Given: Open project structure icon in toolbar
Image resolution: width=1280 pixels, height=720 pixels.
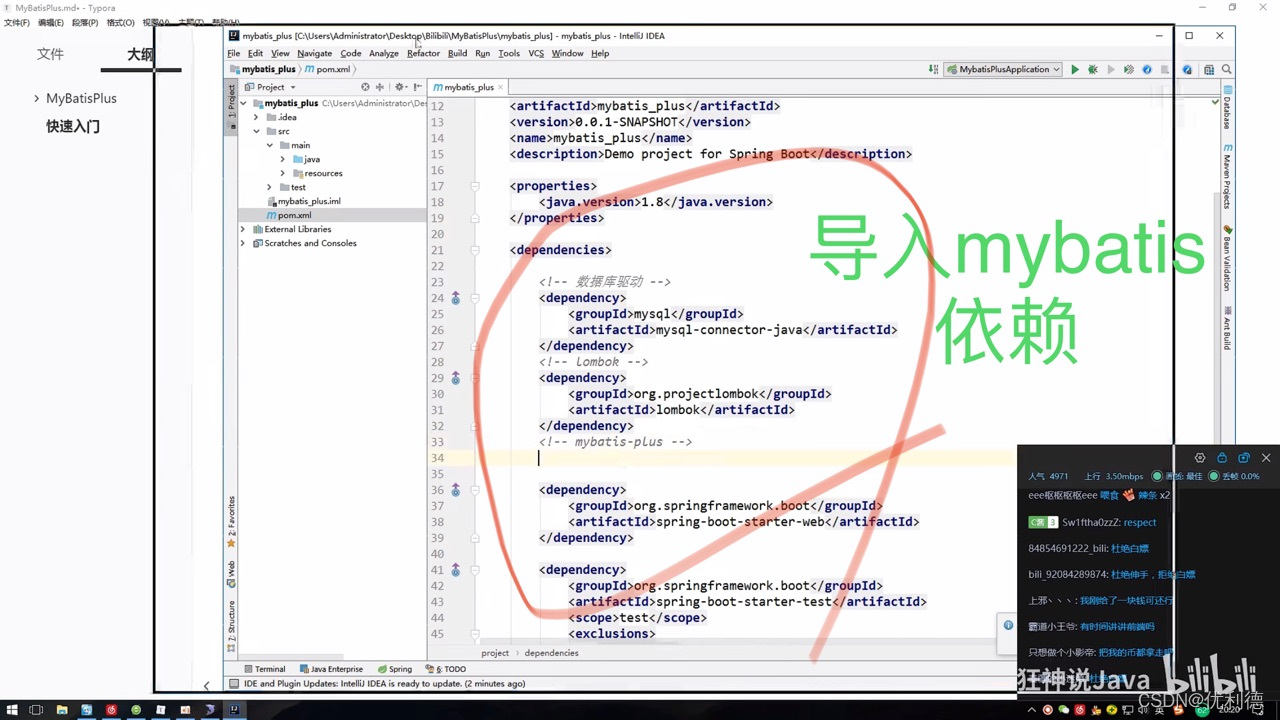Looking at the screenshot, I should coord(1209,70).
